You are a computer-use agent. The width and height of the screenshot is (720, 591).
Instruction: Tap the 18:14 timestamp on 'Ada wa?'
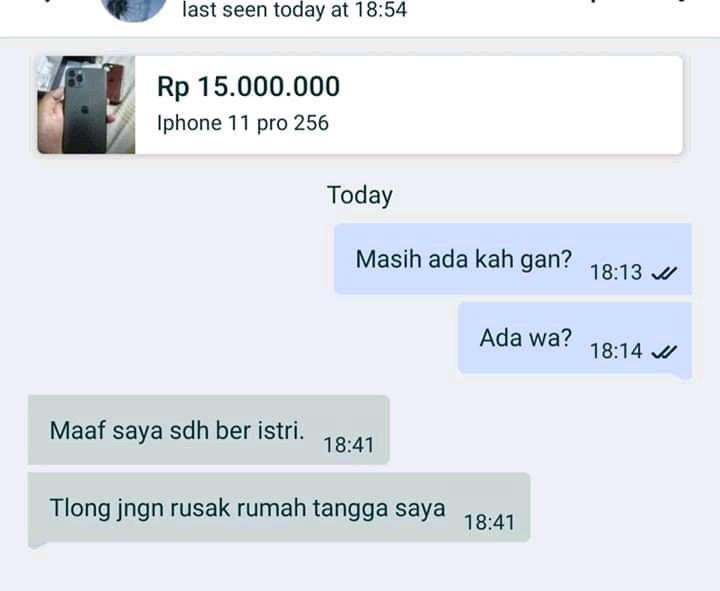pos(616,351)
